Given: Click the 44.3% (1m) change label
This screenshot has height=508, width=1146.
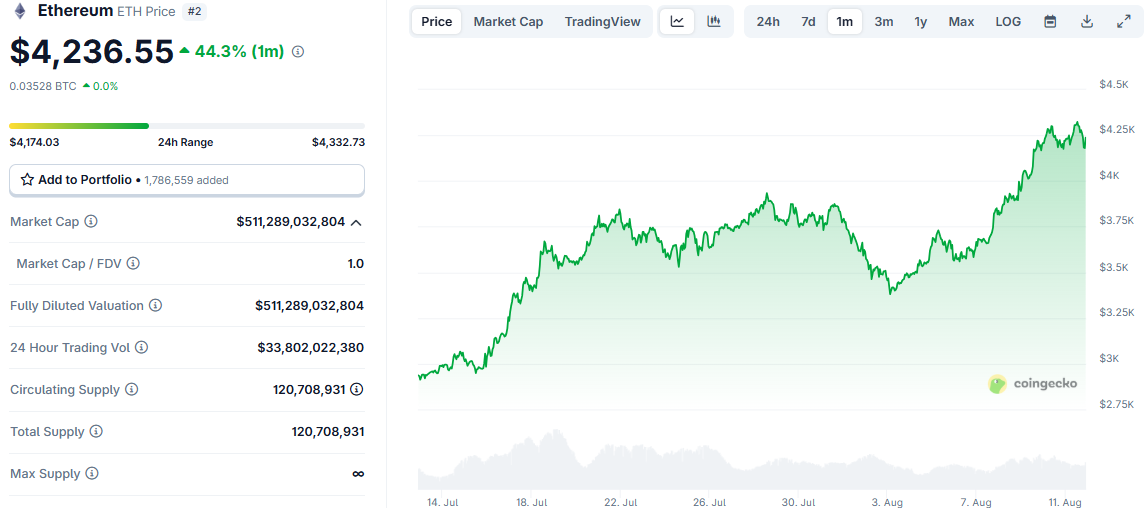Looking at the screenshot, I should click(x=232, y=51).
